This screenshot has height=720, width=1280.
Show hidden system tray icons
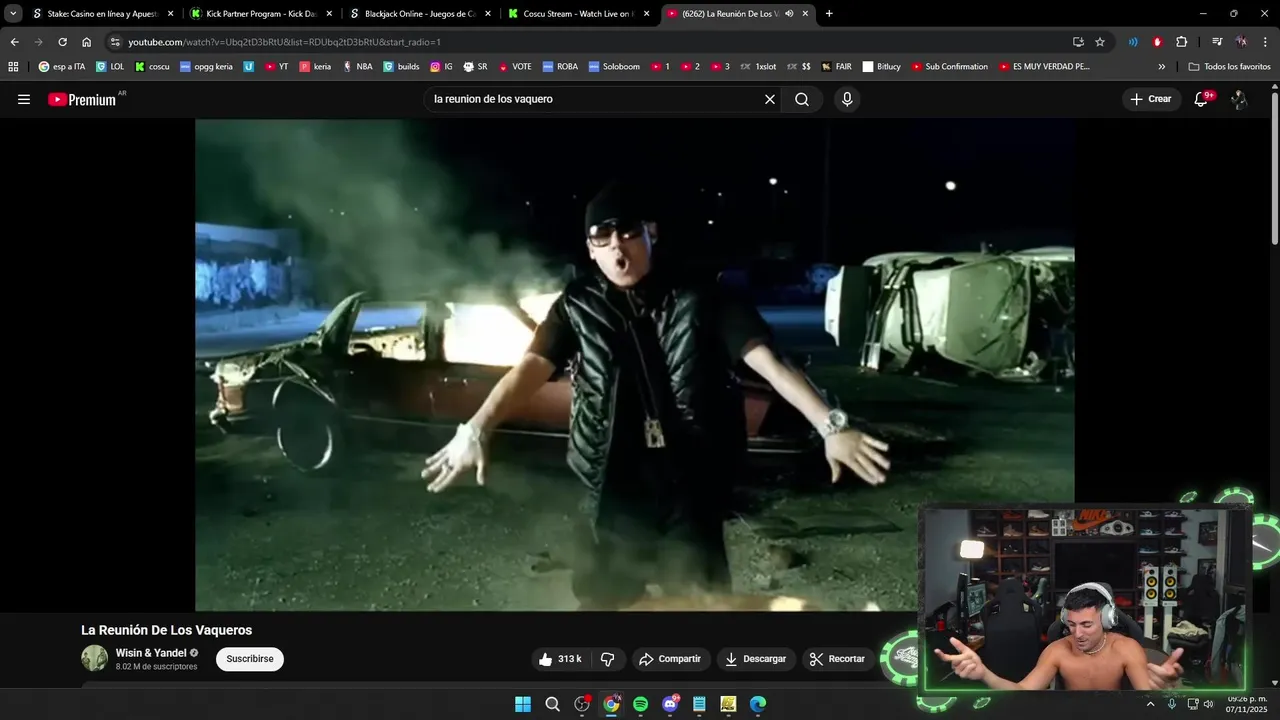point(1150,704)
